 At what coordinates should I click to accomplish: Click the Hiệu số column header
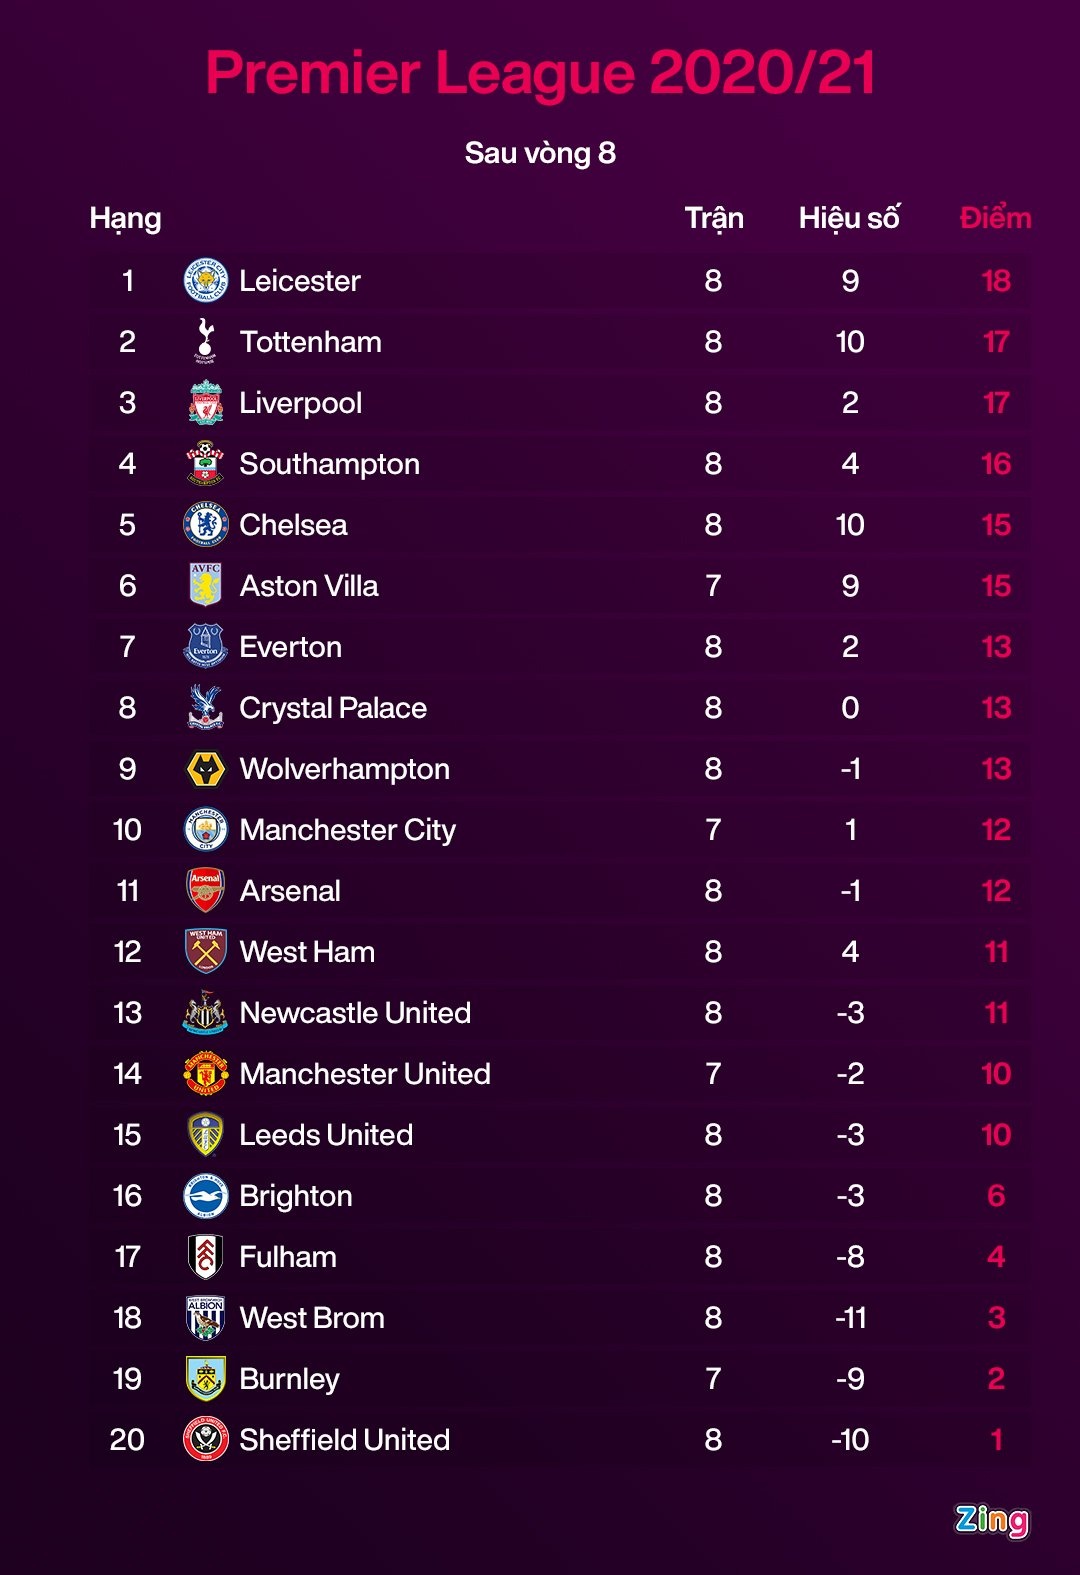[x=849, y=218]
